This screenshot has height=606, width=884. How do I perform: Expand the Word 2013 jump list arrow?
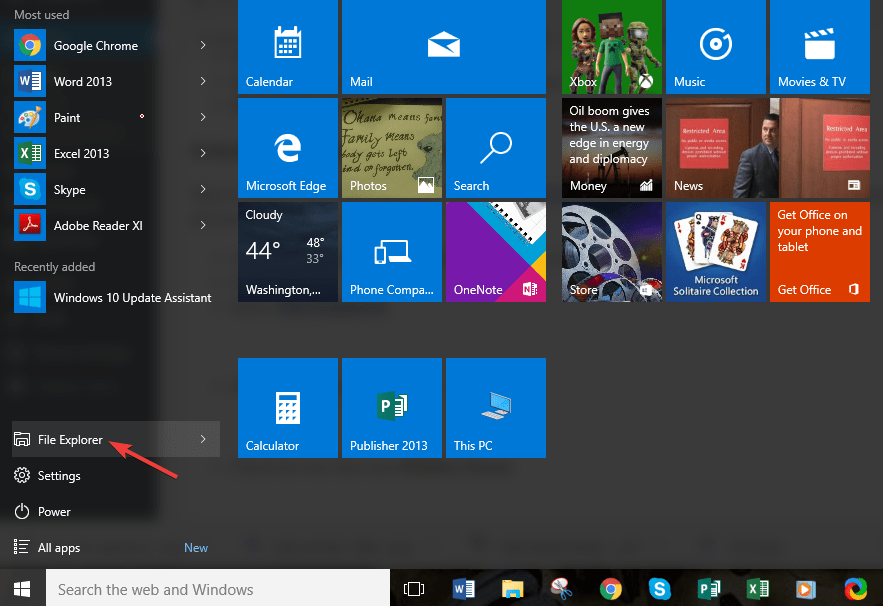(x=203, y=81)
